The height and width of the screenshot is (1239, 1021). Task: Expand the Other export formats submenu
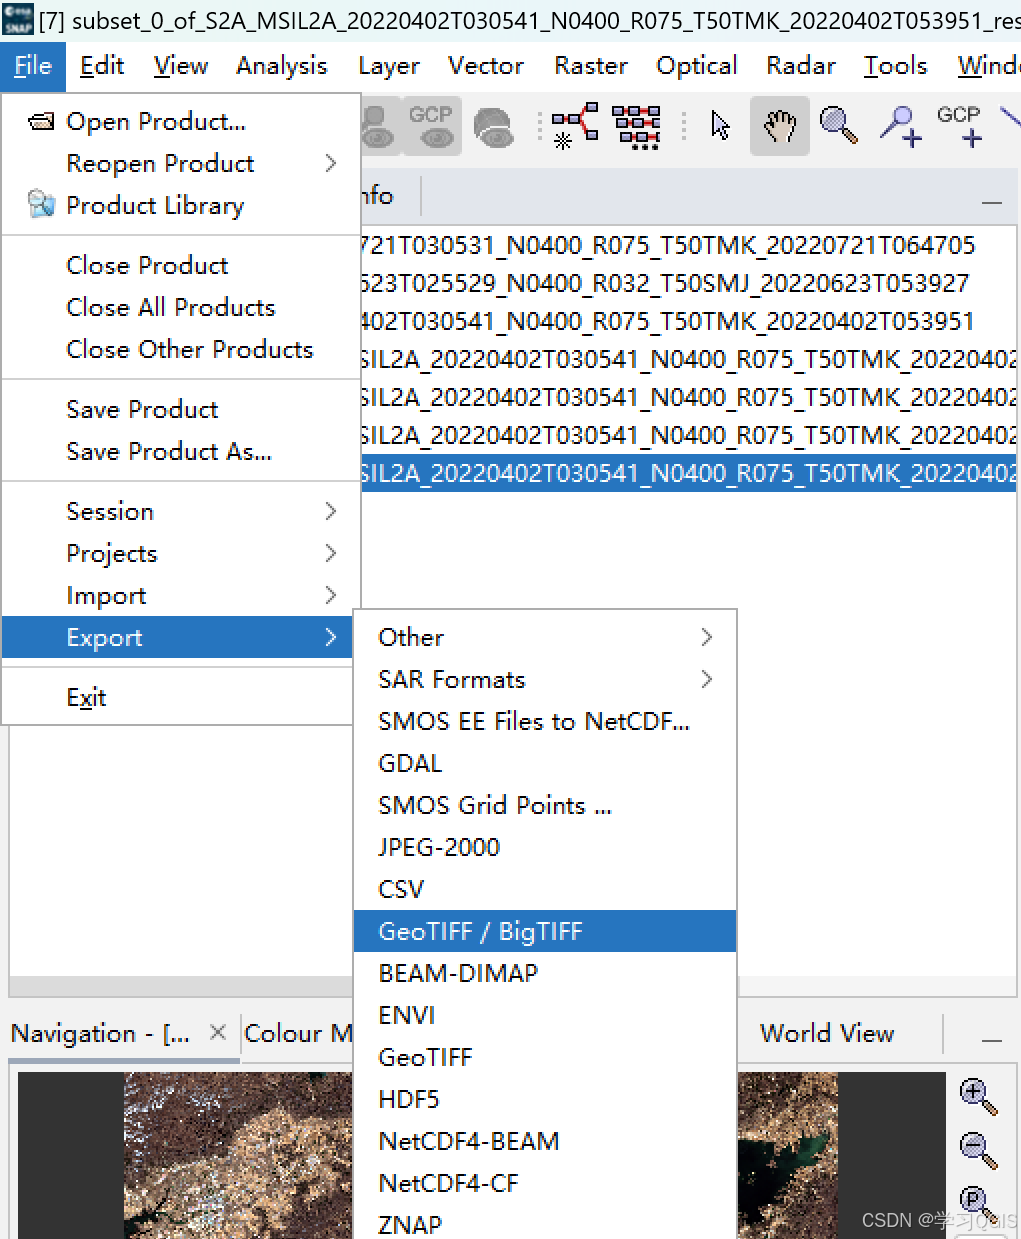click(545, 637)
